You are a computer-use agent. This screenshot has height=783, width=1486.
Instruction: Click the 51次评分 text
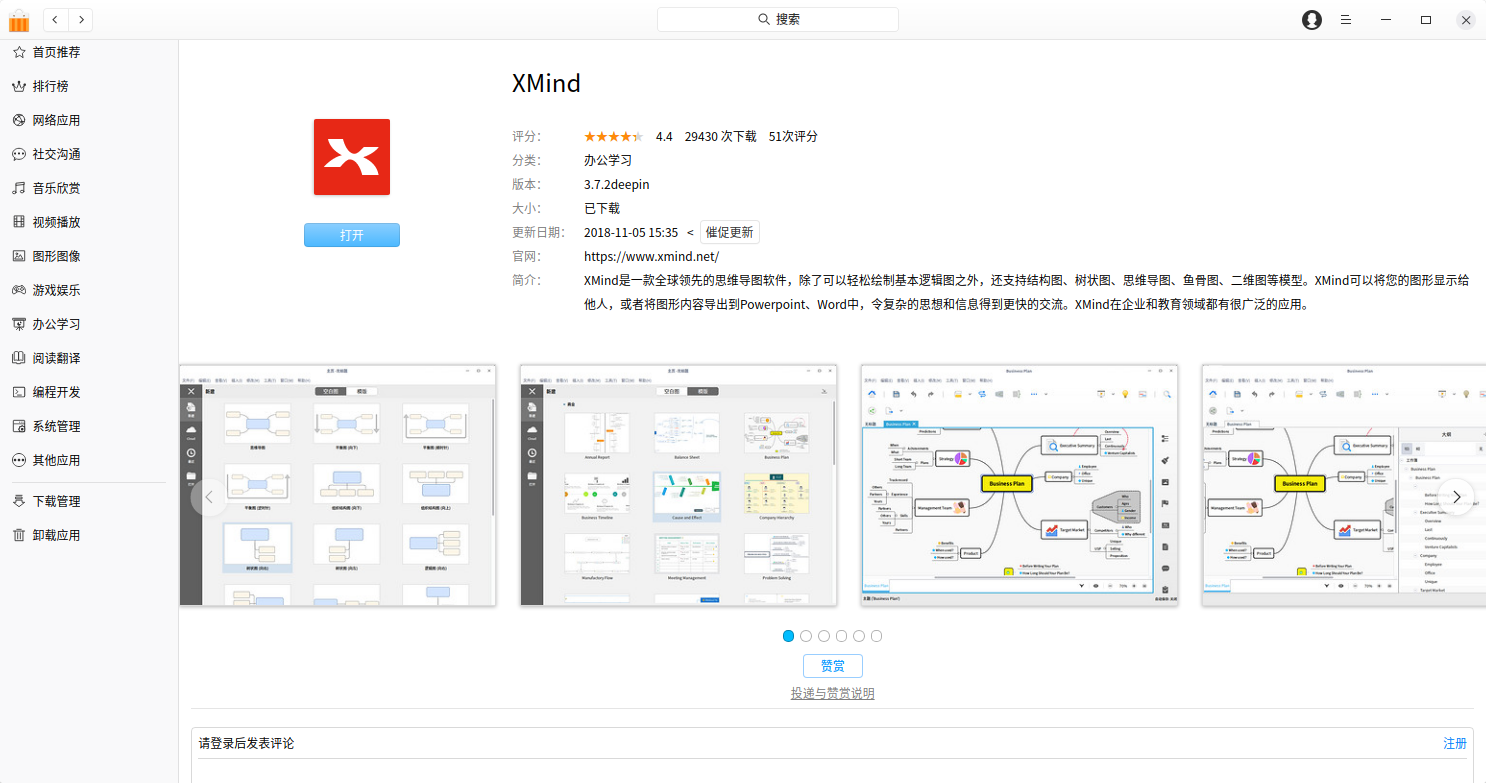(793, 136)
